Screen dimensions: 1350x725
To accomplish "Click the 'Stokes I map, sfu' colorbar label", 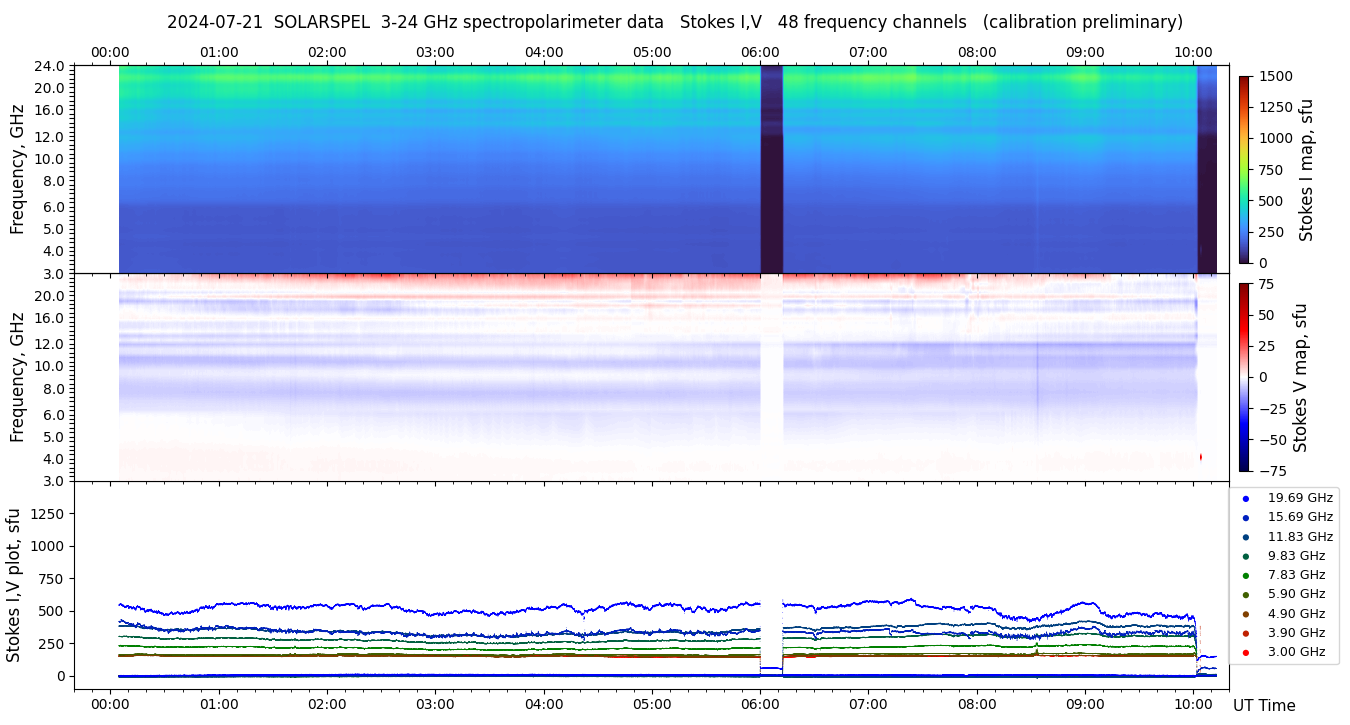I will tap(1305, 169).
